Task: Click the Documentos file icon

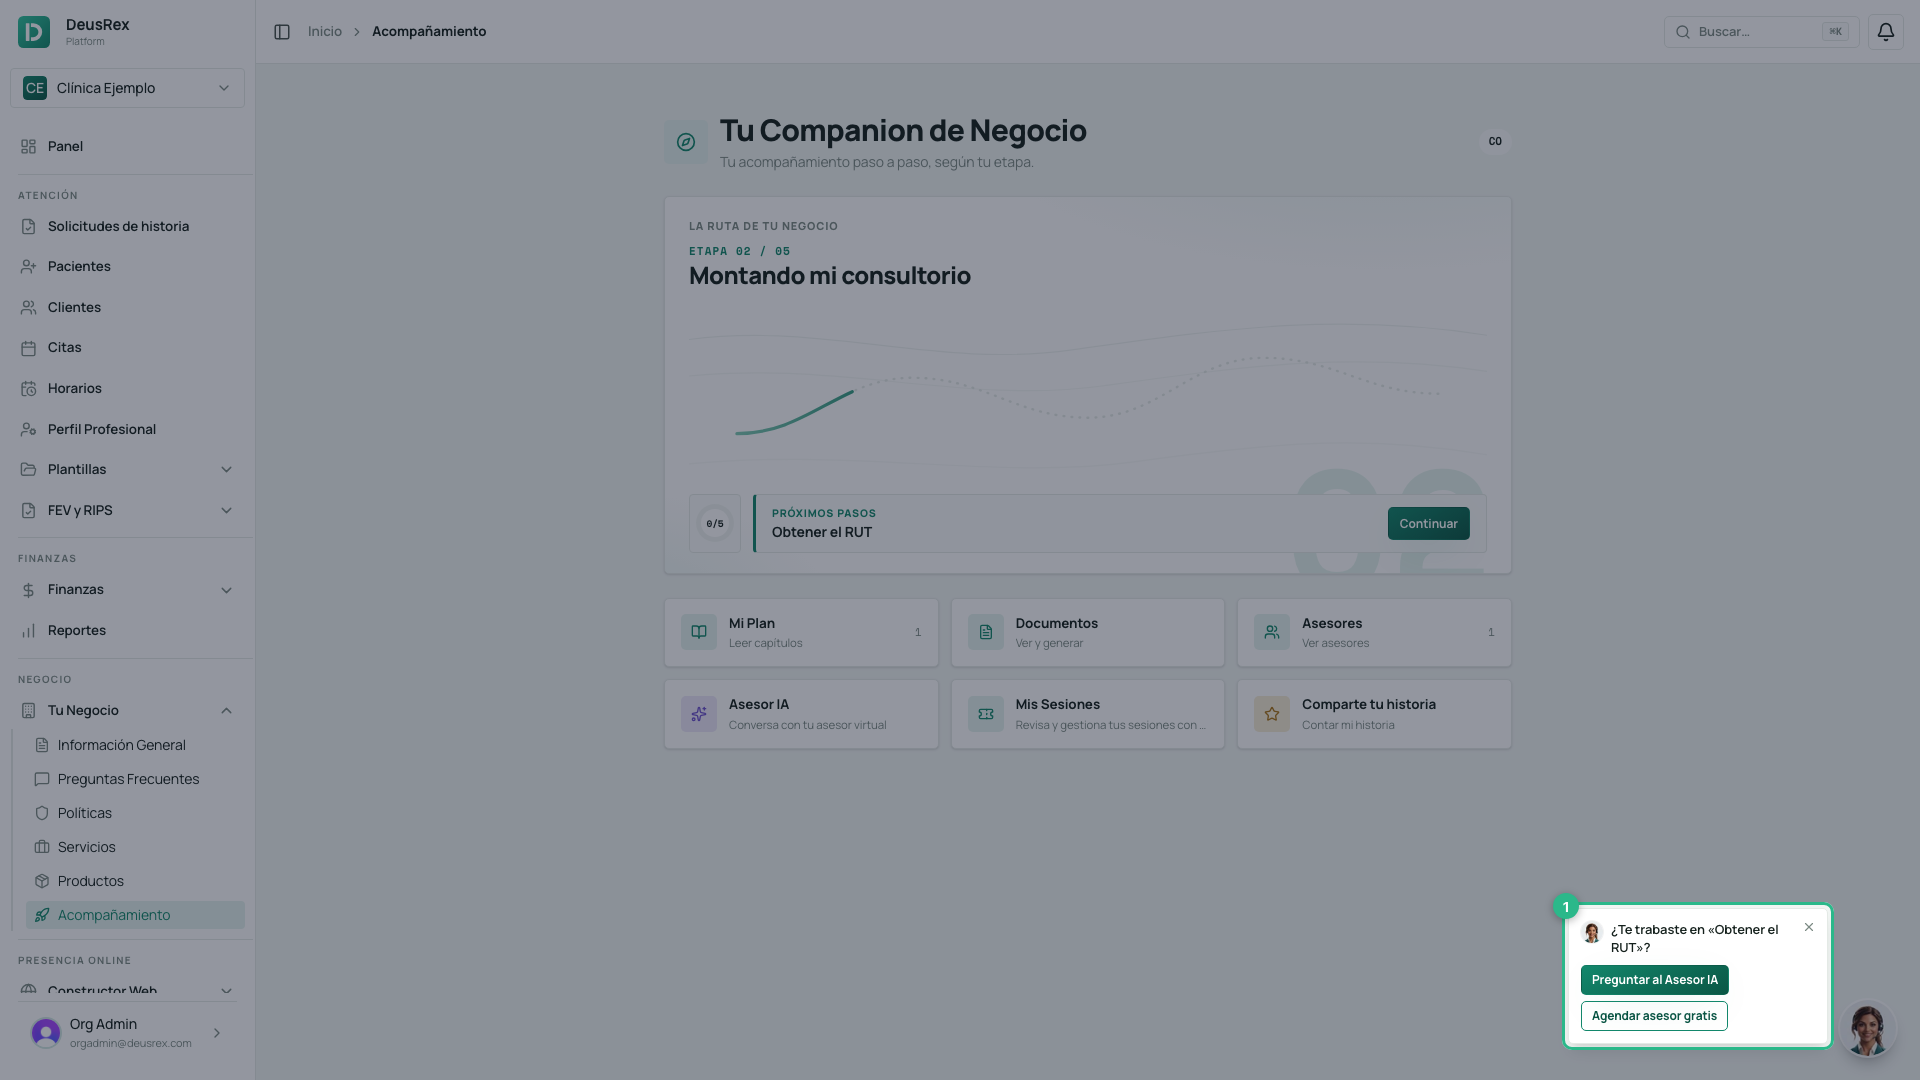Action: pyautogui.click(x=986, y=632)
